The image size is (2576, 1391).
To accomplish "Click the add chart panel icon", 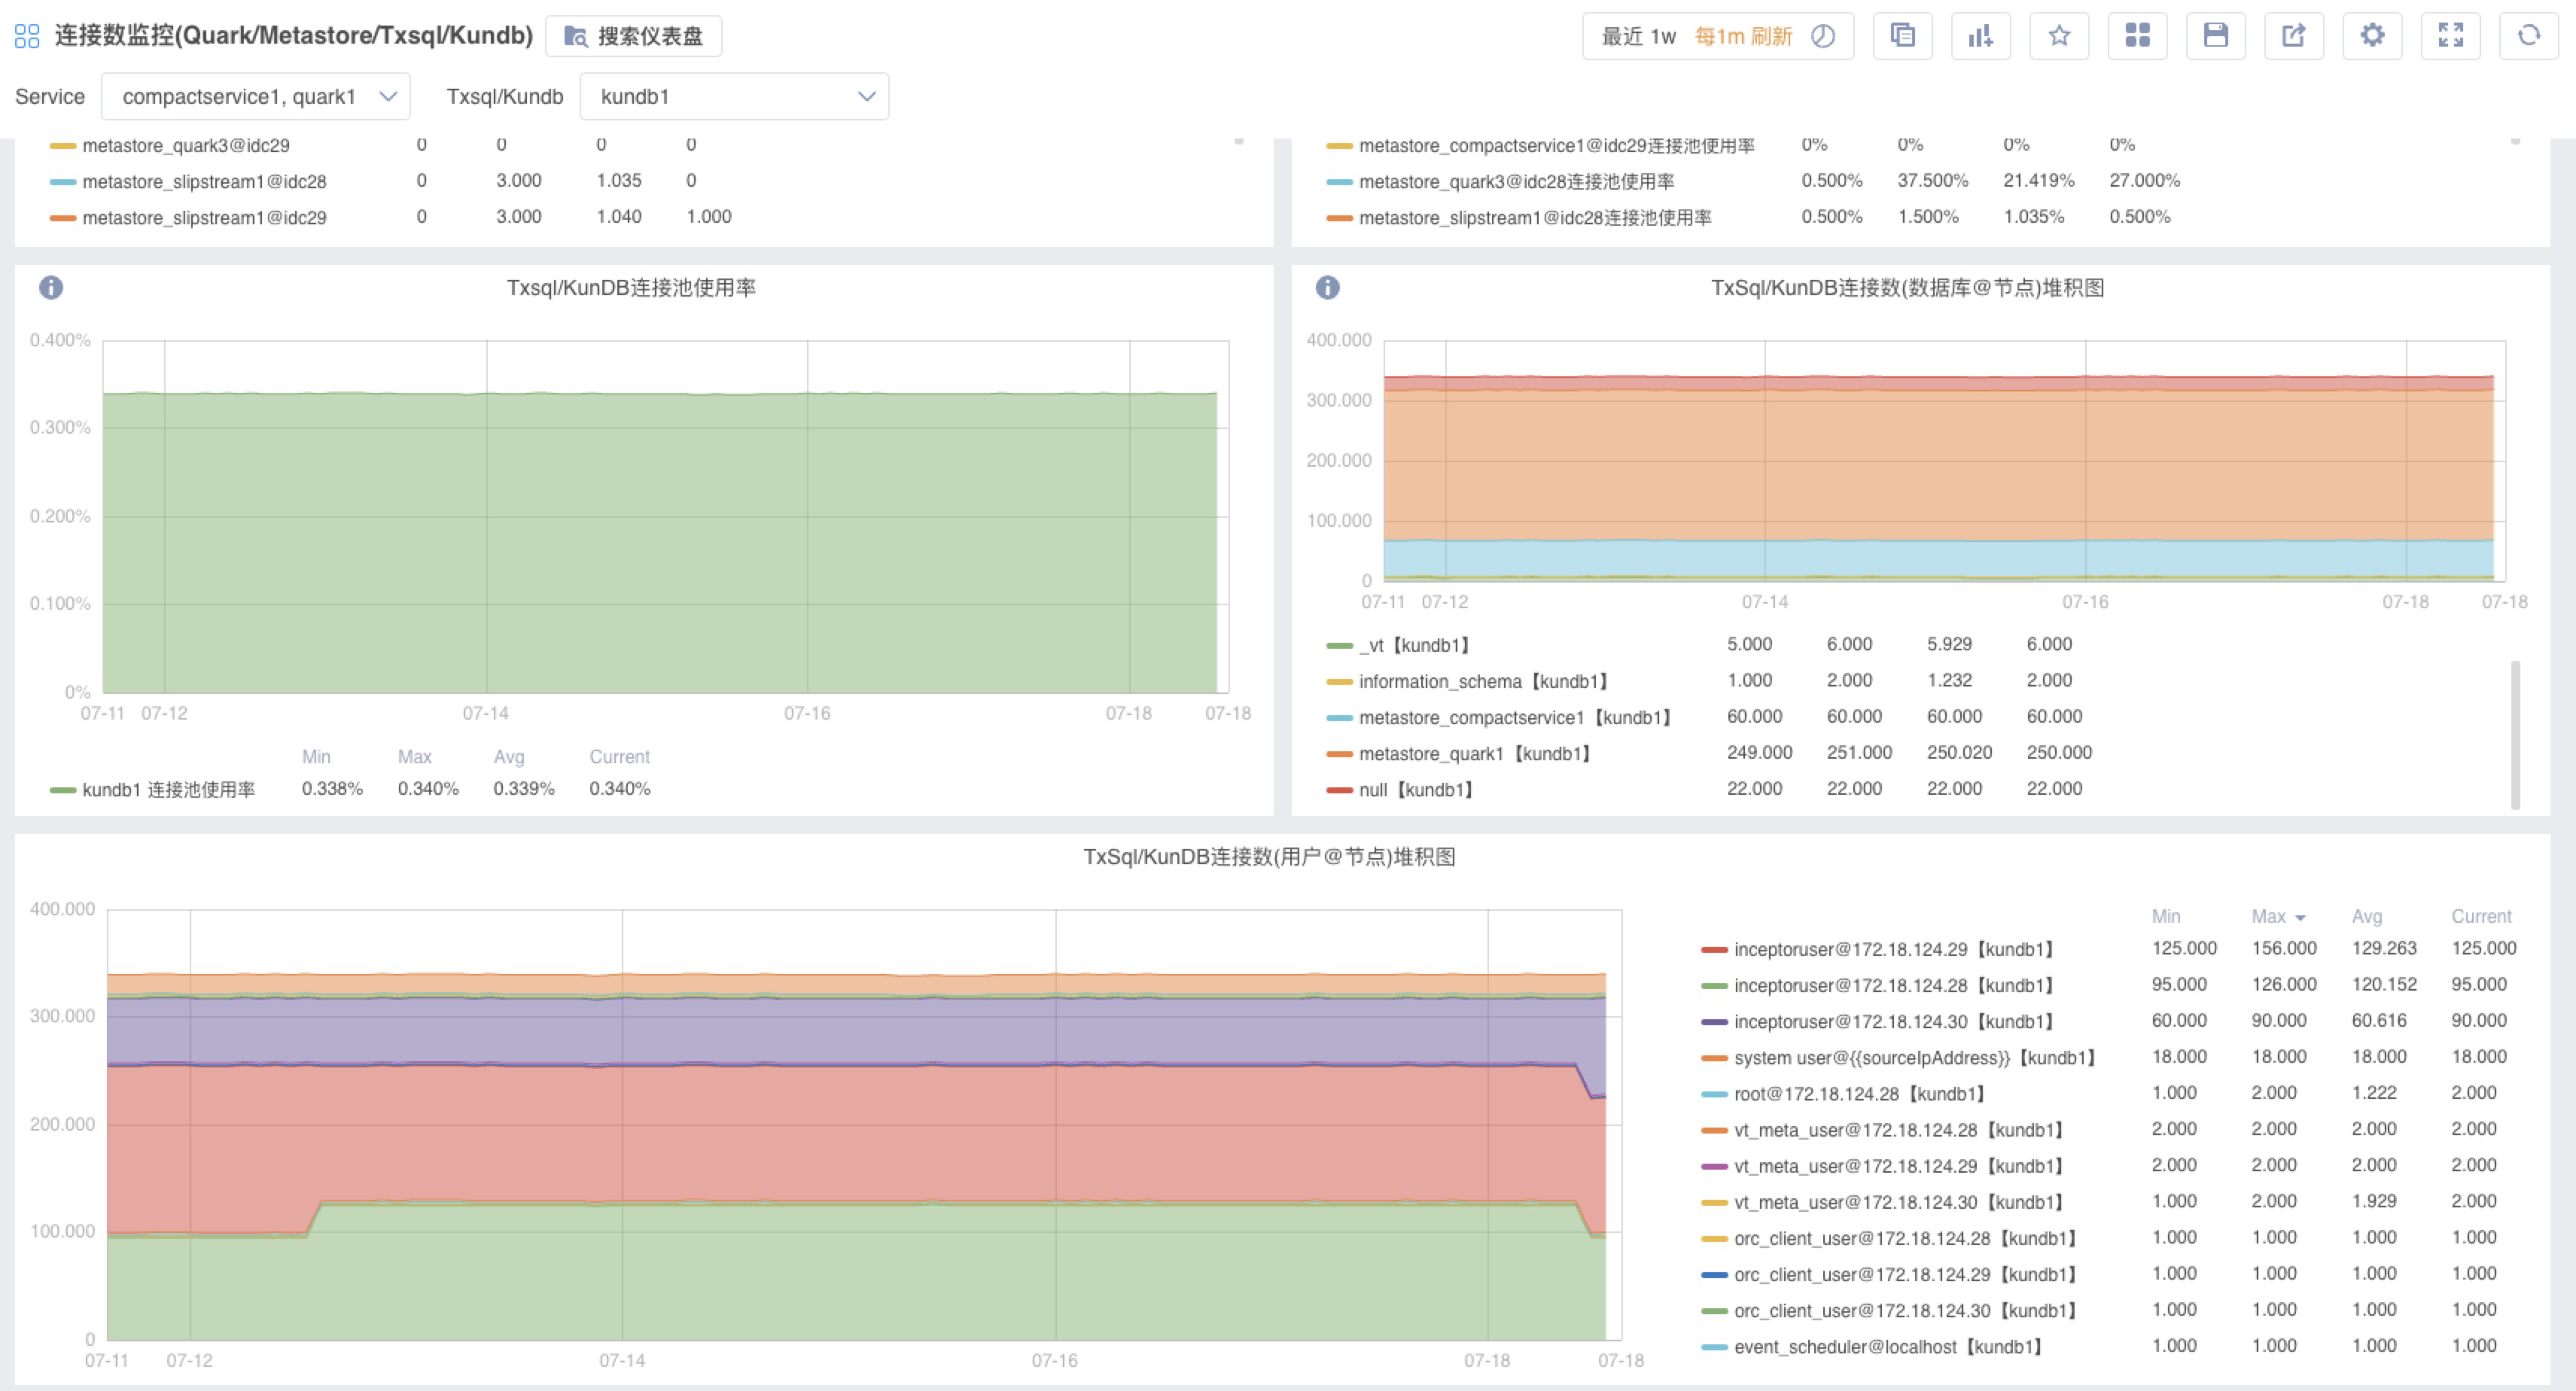I will pyautogui.click(x=1980, y=36).
